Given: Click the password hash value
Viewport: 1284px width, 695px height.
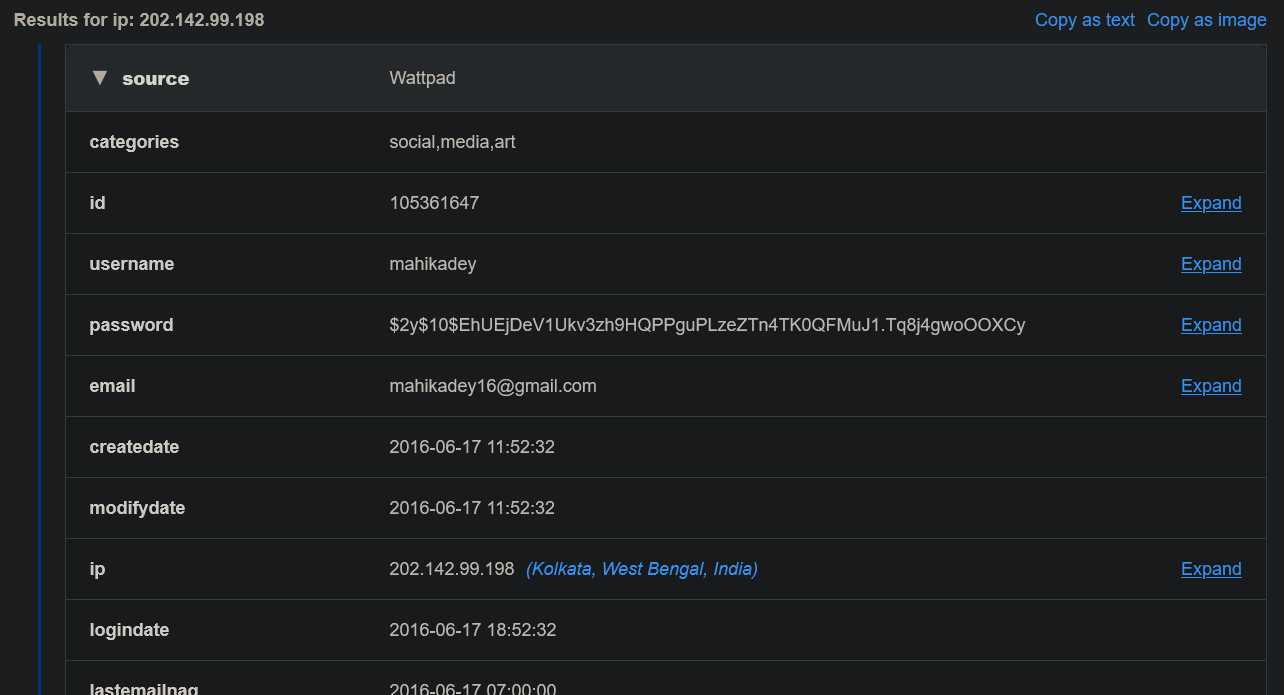Looking at the screenshot, I should click(707, 325).
